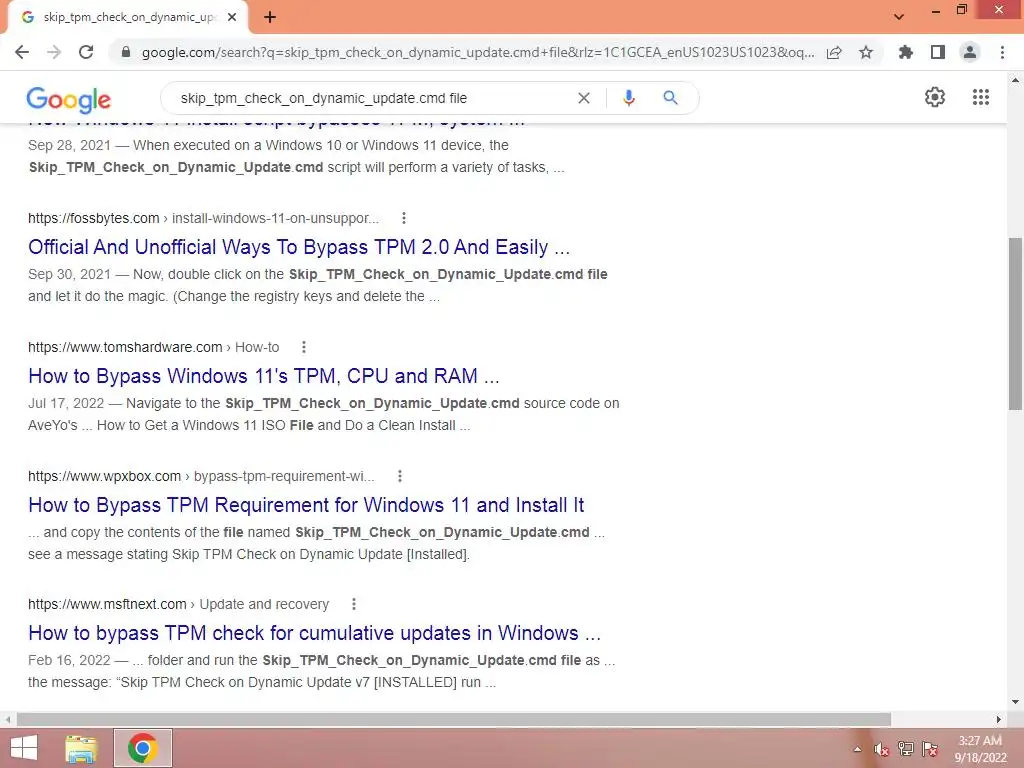
Task: Click the blue magnifier search button
Action: coord(670,98)
